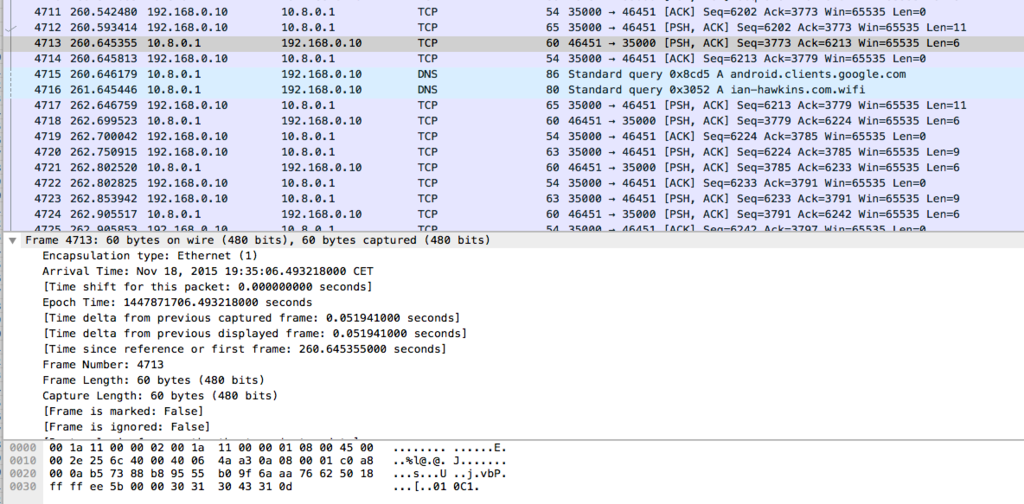The height and width of the screenshot is (504, 1024).
Task: Select packet row 4714 in list
Action: click(400, 59)
